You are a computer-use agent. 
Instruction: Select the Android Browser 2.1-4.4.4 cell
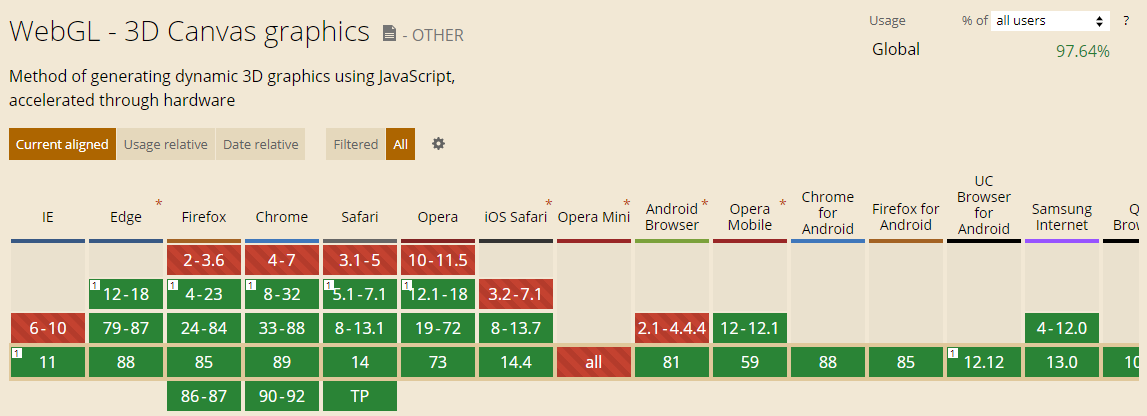672,328
